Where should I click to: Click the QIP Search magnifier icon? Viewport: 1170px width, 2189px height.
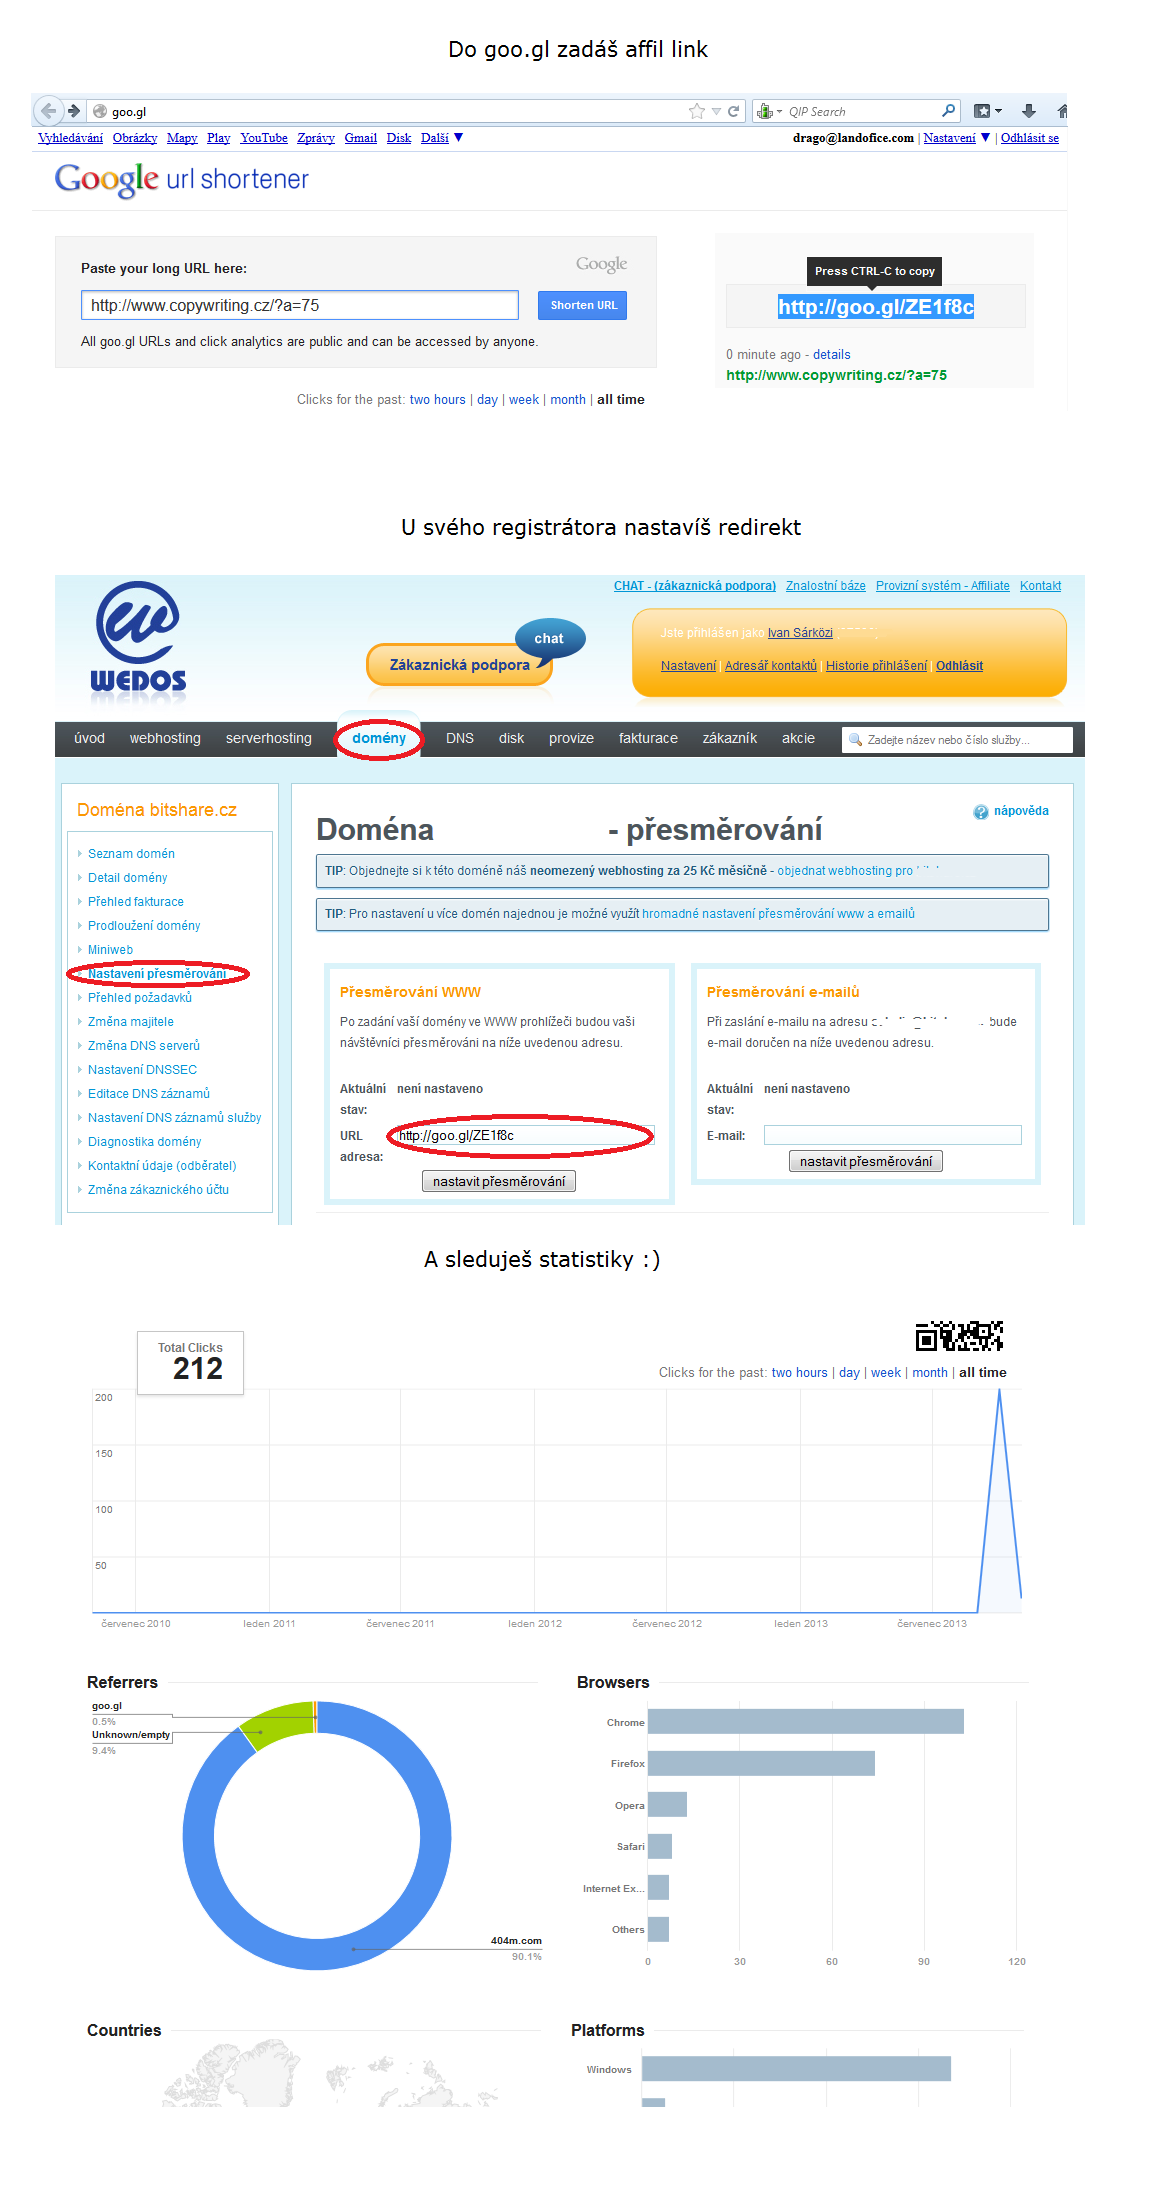(x=948, y=111)
